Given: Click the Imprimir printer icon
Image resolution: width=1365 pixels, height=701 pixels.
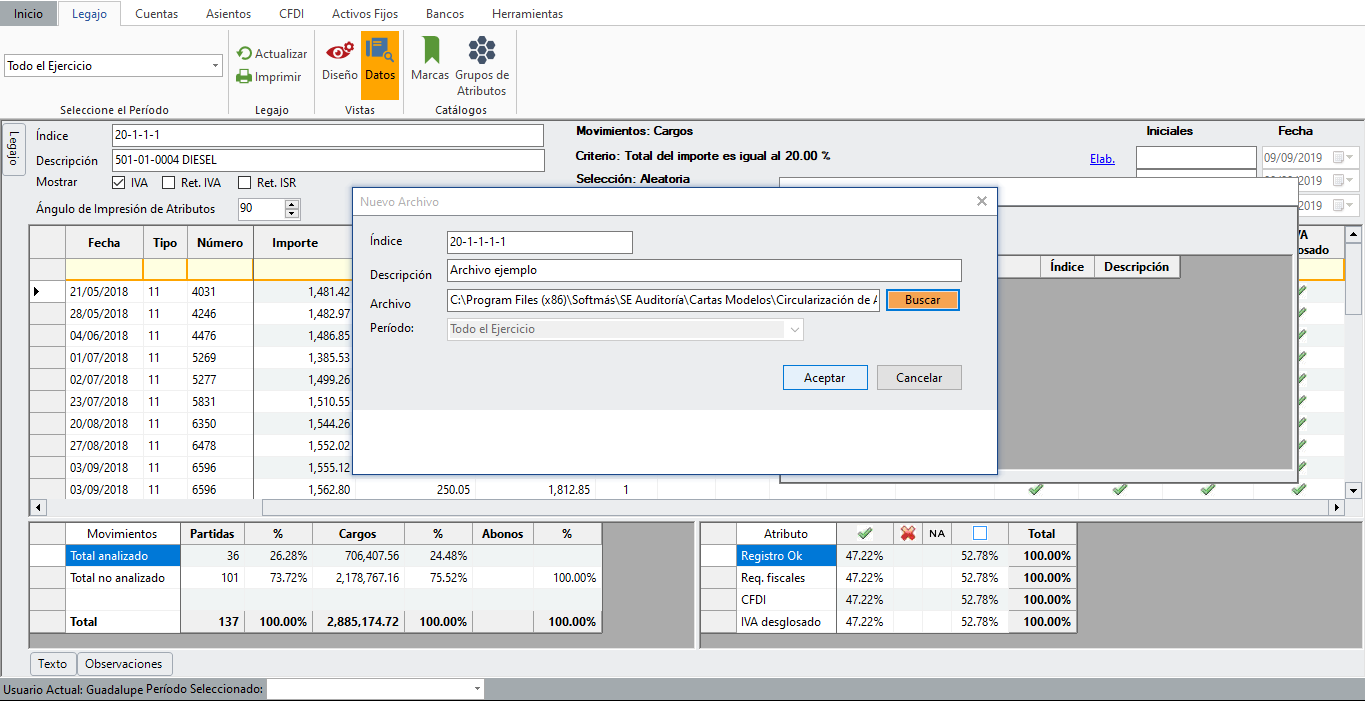Looking at the screenshot, I should [x=244, y=77].
